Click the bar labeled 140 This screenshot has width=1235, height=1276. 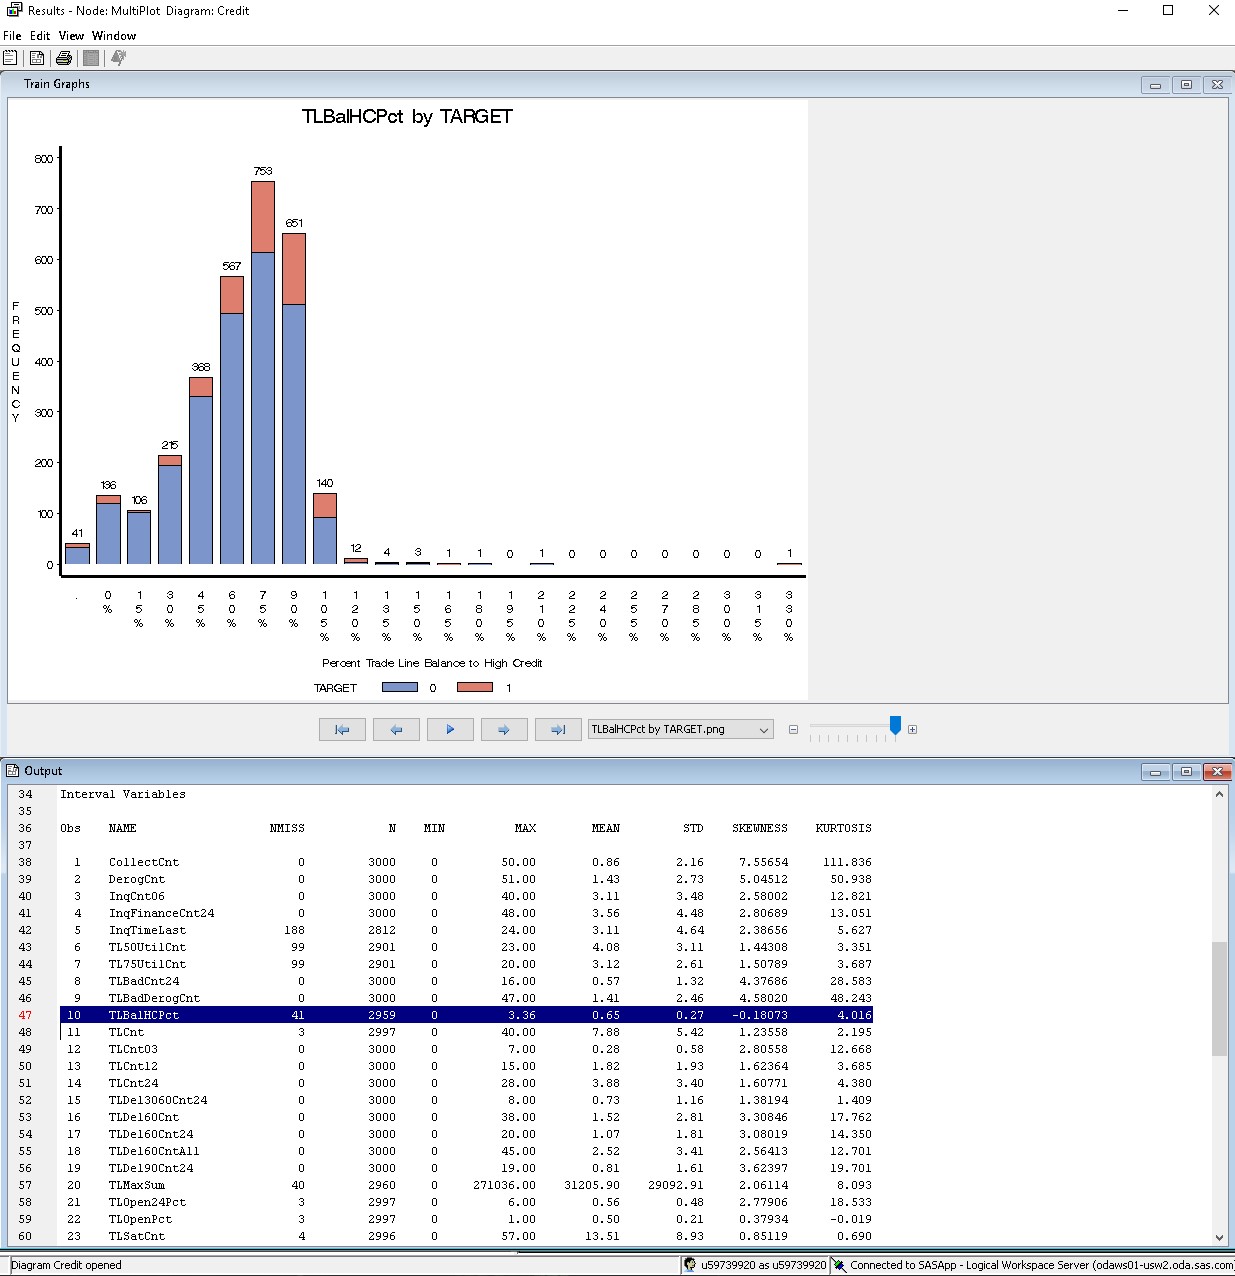coord(325,529)
